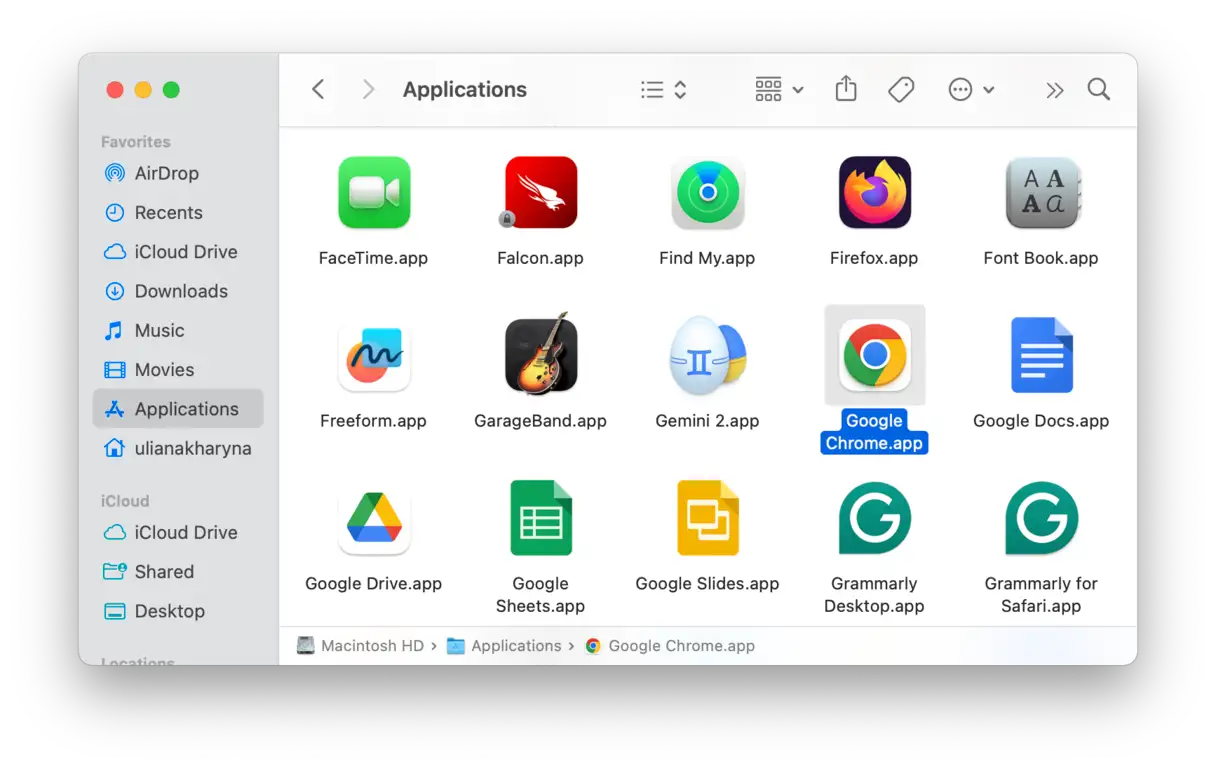
Task: Click the Google Docs.app file name label
Action: click(1041, 421)
